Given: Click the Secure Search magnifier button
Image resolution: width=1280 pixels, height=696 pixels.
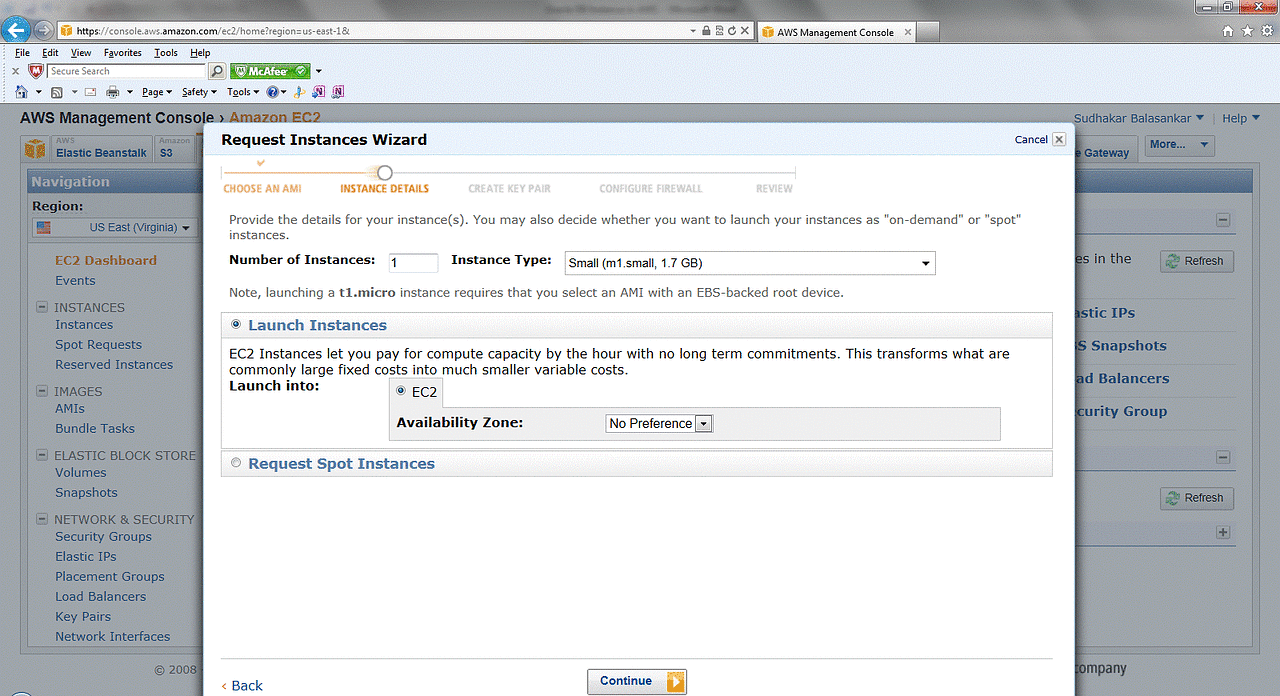Looking at the screenshot, I should pyautogui.click(x=217, y=71).
